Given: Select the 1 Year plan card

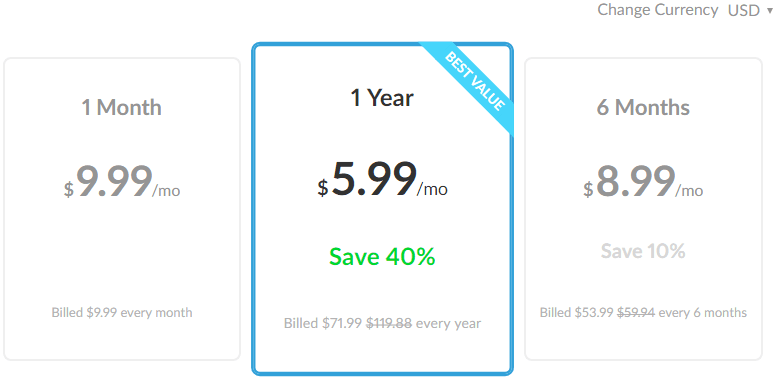Looking at the screenshot, I should pos(382,209).
